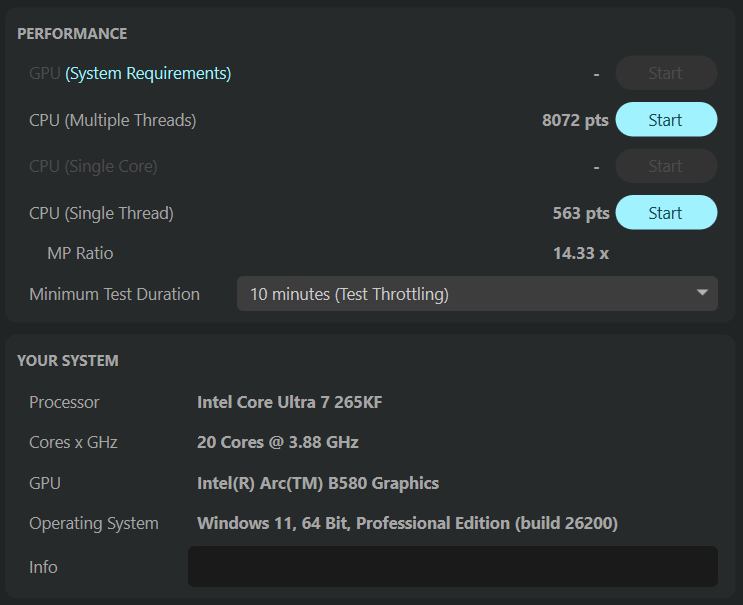The height and width of the screenshot is (605, 743).
Task: Select the 563 pts single-thread score
Action: pyautogui.click(x=580, y=213)
